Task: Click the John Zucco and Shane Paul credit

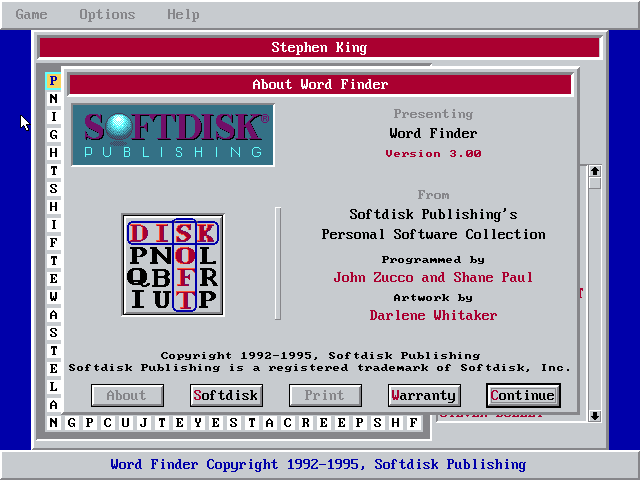Action: [x=433, y=278]
